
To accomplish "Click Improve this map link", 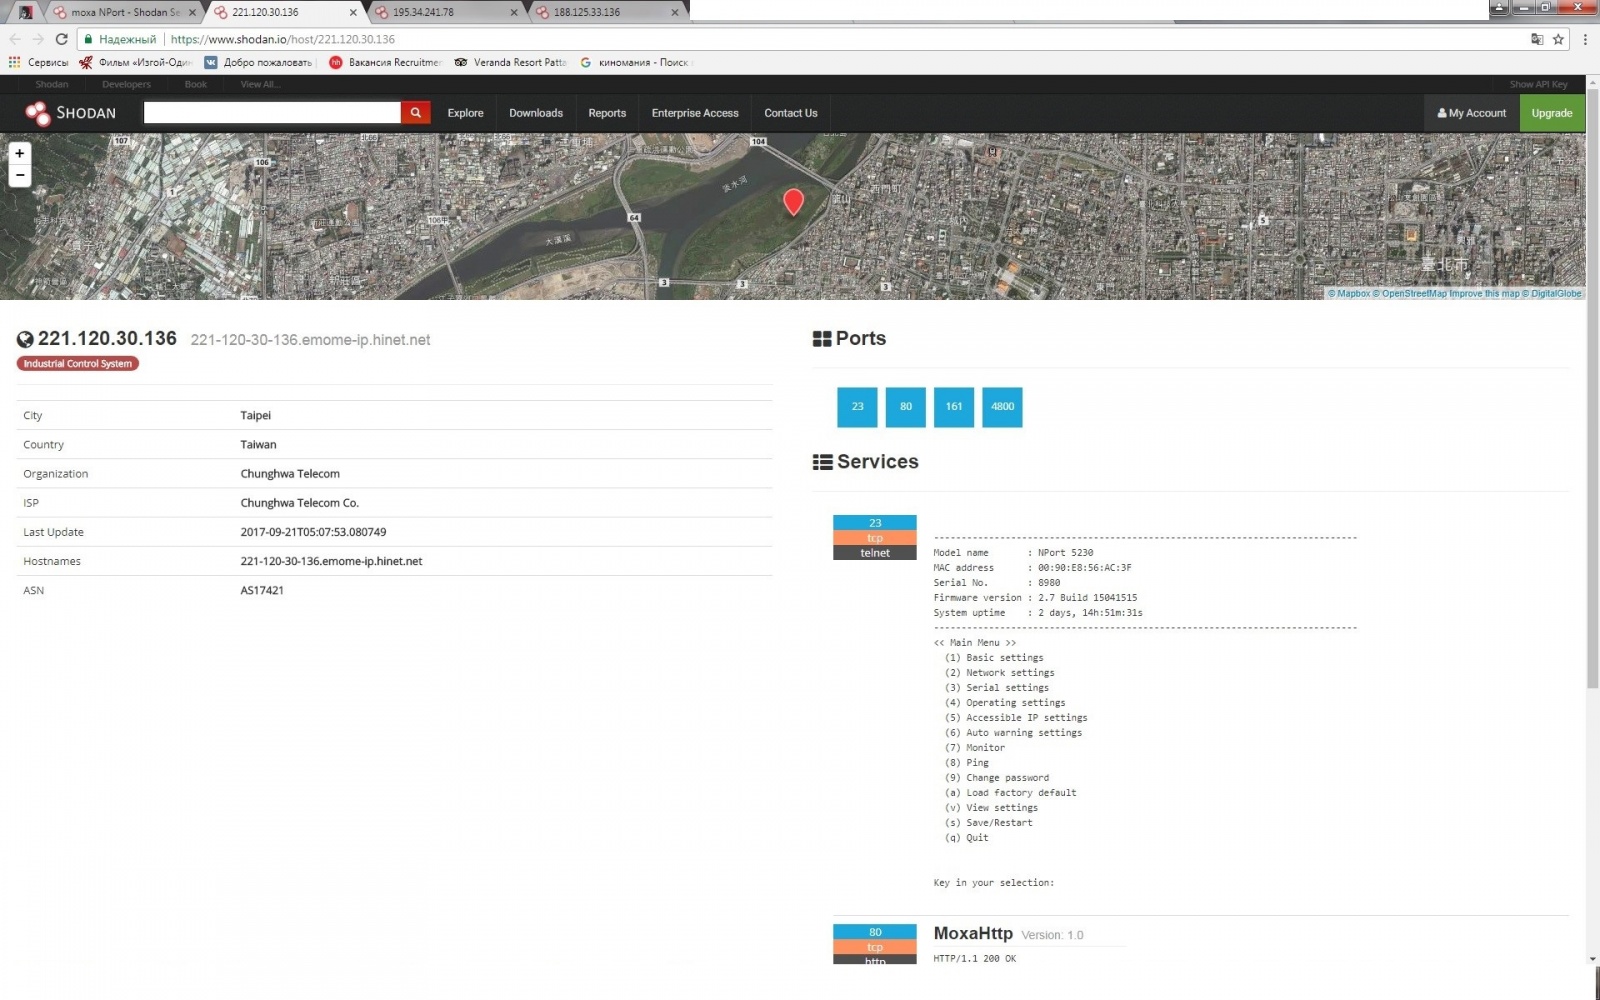I will [1484, 294].
